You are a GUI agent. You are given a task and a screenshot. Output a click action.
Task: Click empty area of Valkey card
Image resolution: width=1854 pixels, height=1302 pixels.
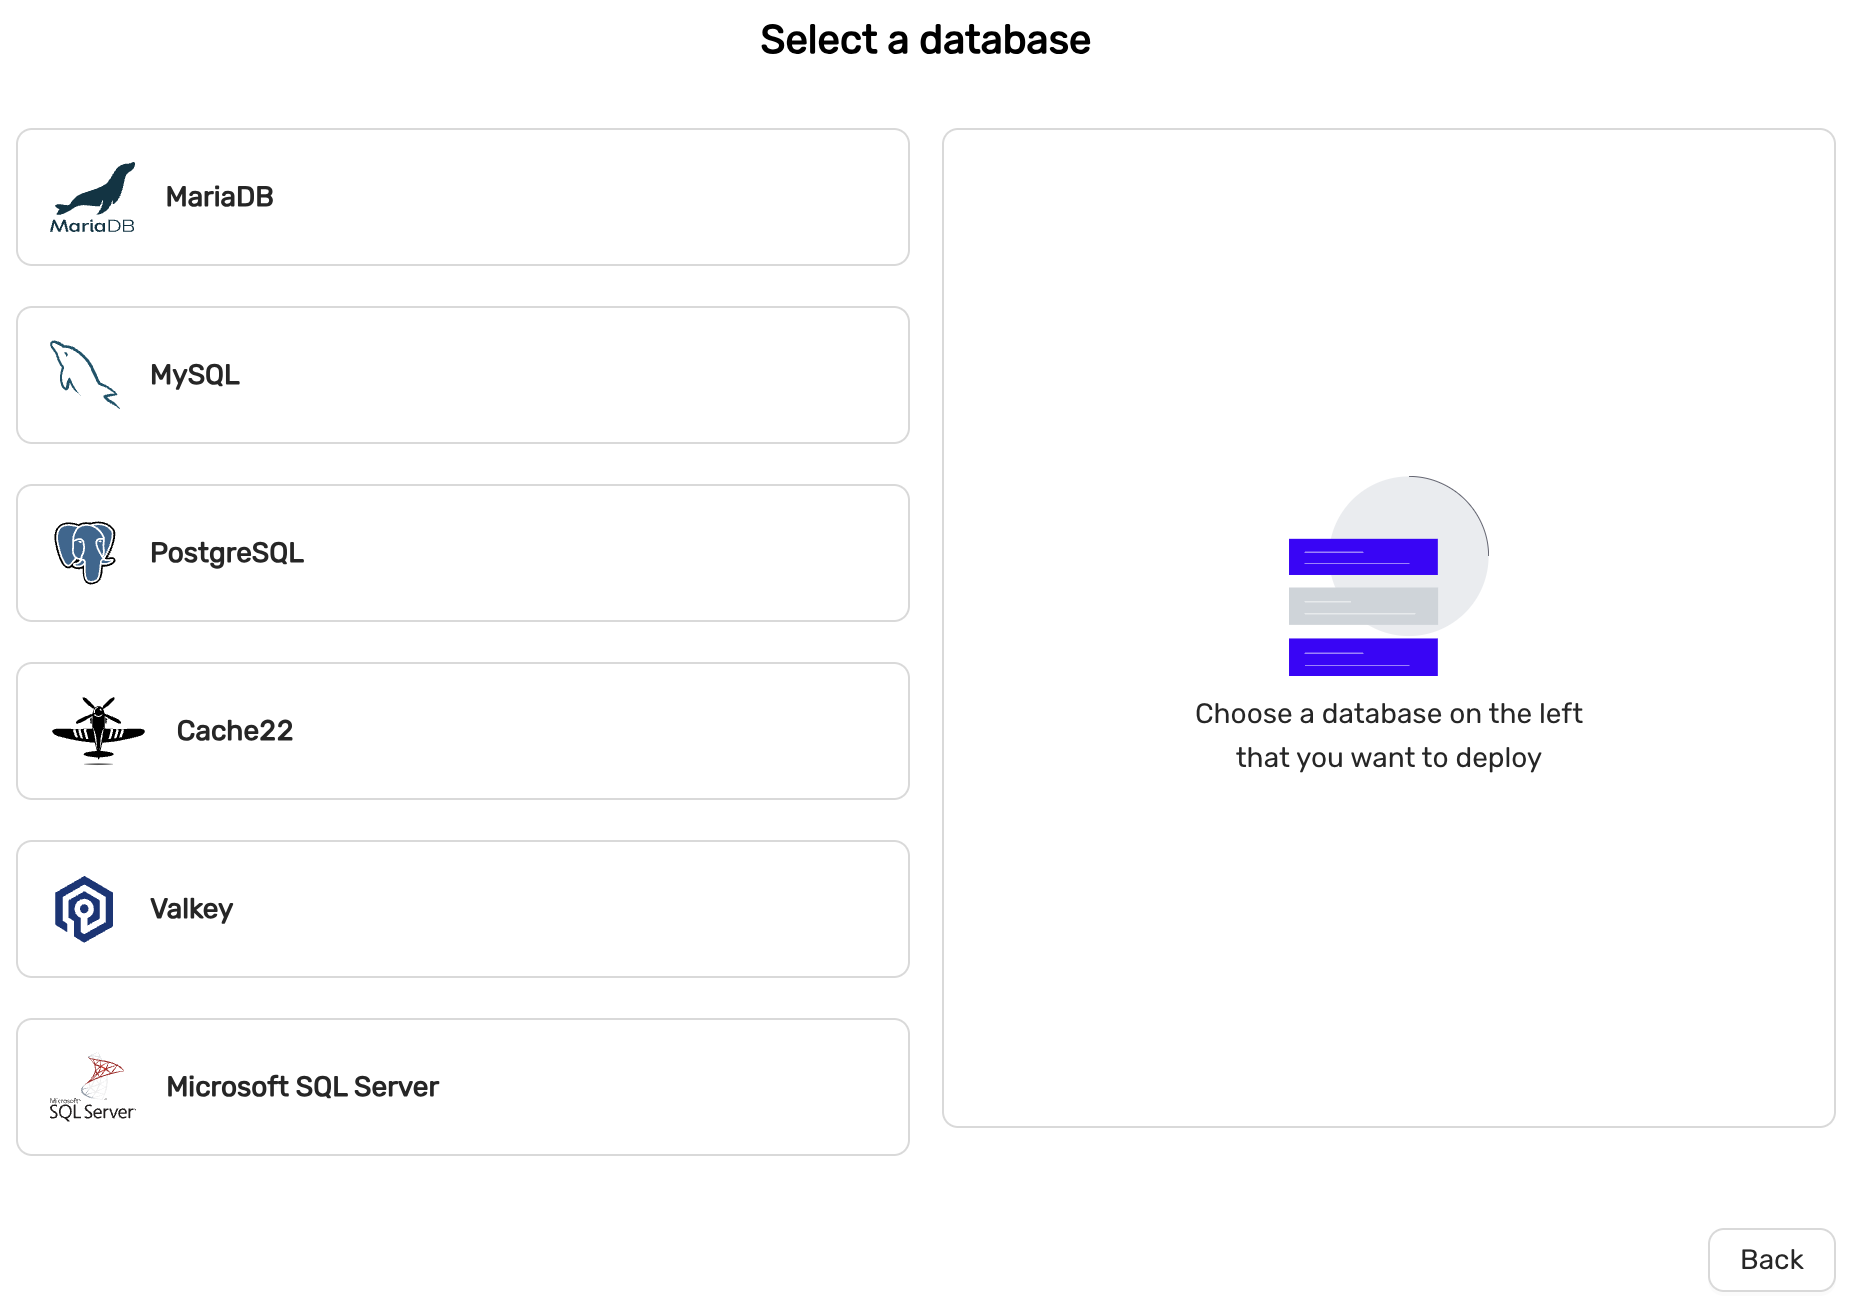(600, 909)
